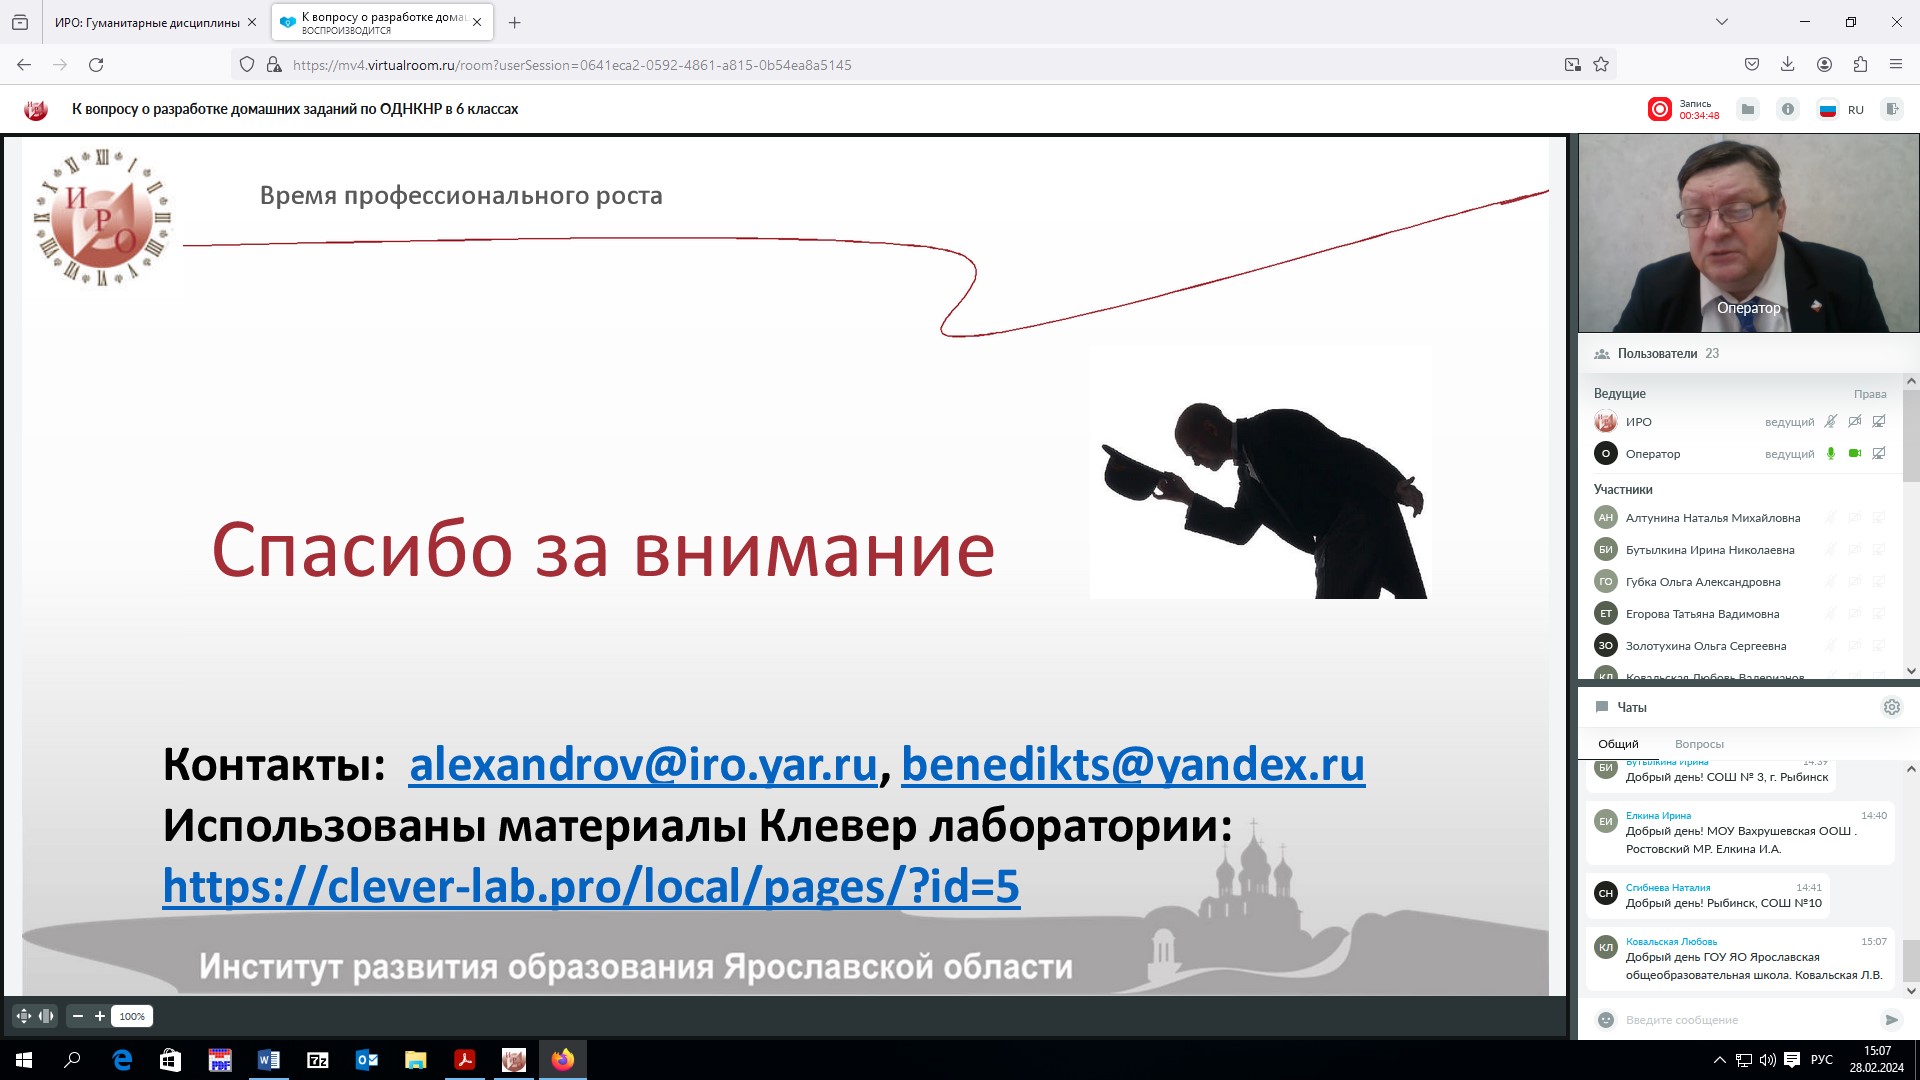Screen dimensions: 1920x1080
Task: Click the exit room door icon
Action: [x=1891, y=109]
